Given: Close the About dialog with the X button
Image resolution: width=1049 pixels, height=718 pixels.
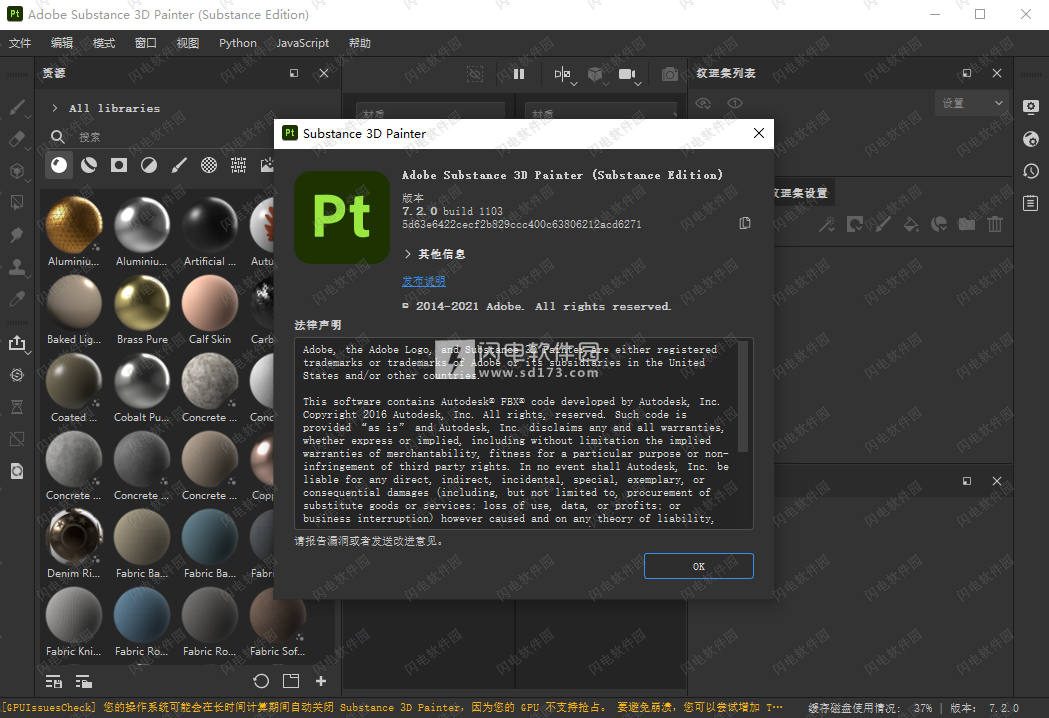Looking at the screenshot, I should click(x=759, y=133).
